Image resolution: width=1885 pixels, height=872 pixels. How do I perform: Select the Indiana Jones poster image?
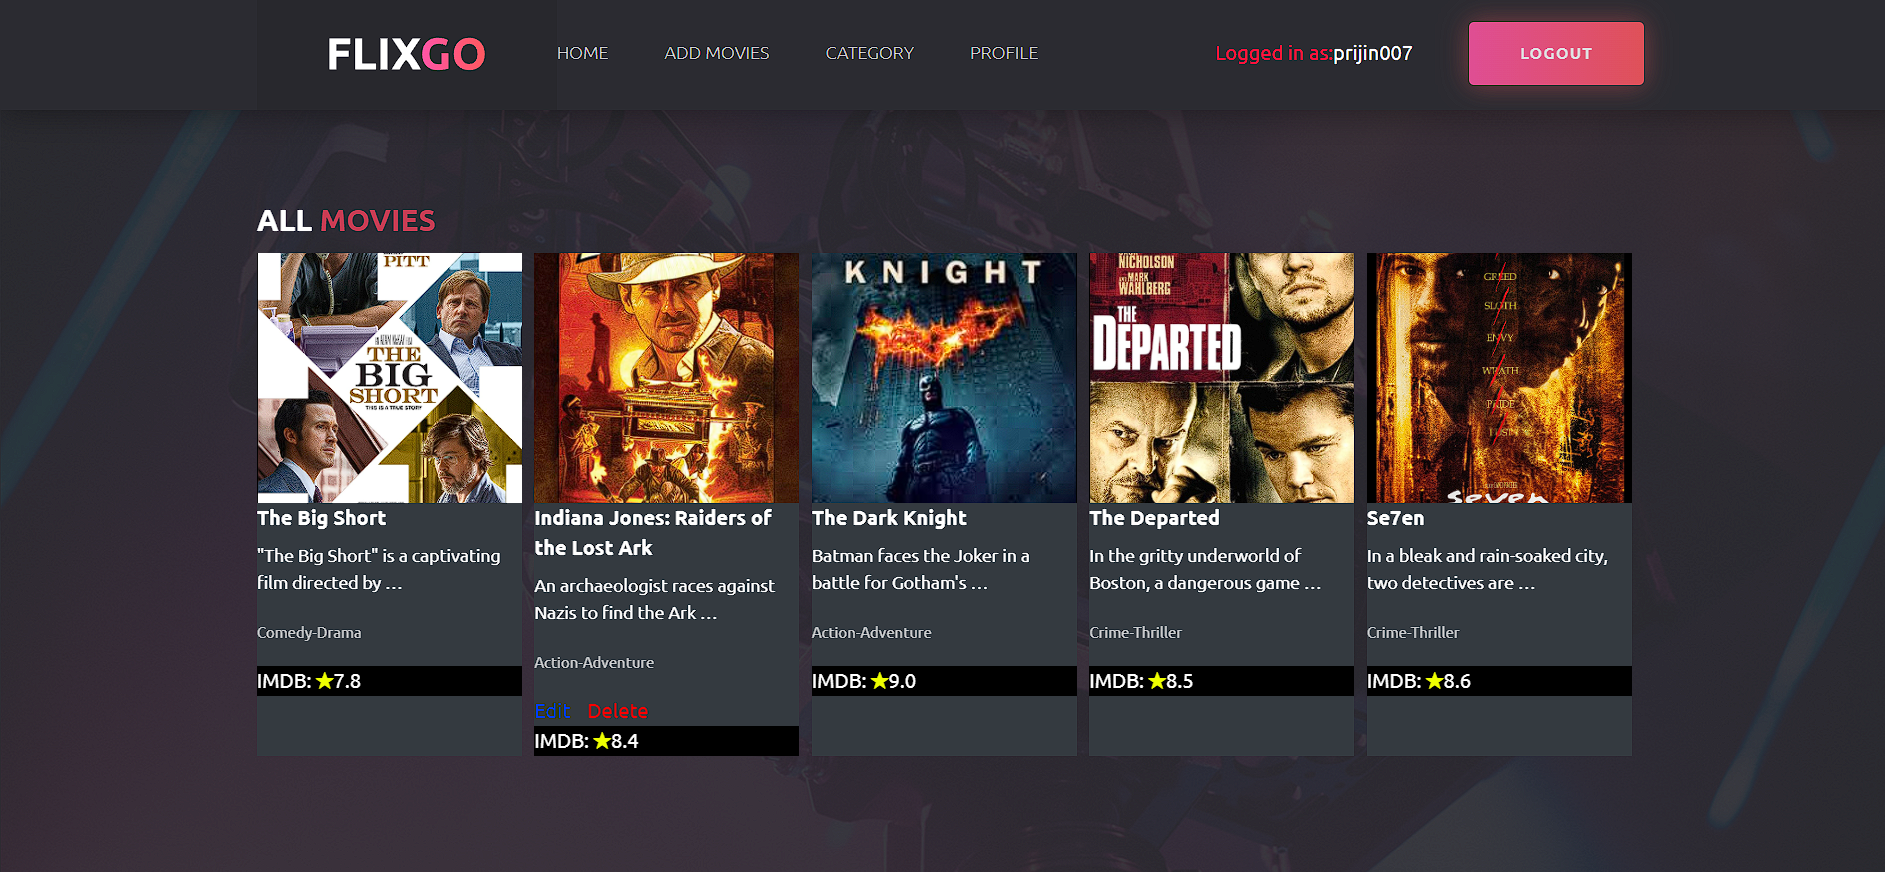click(666, 377)
